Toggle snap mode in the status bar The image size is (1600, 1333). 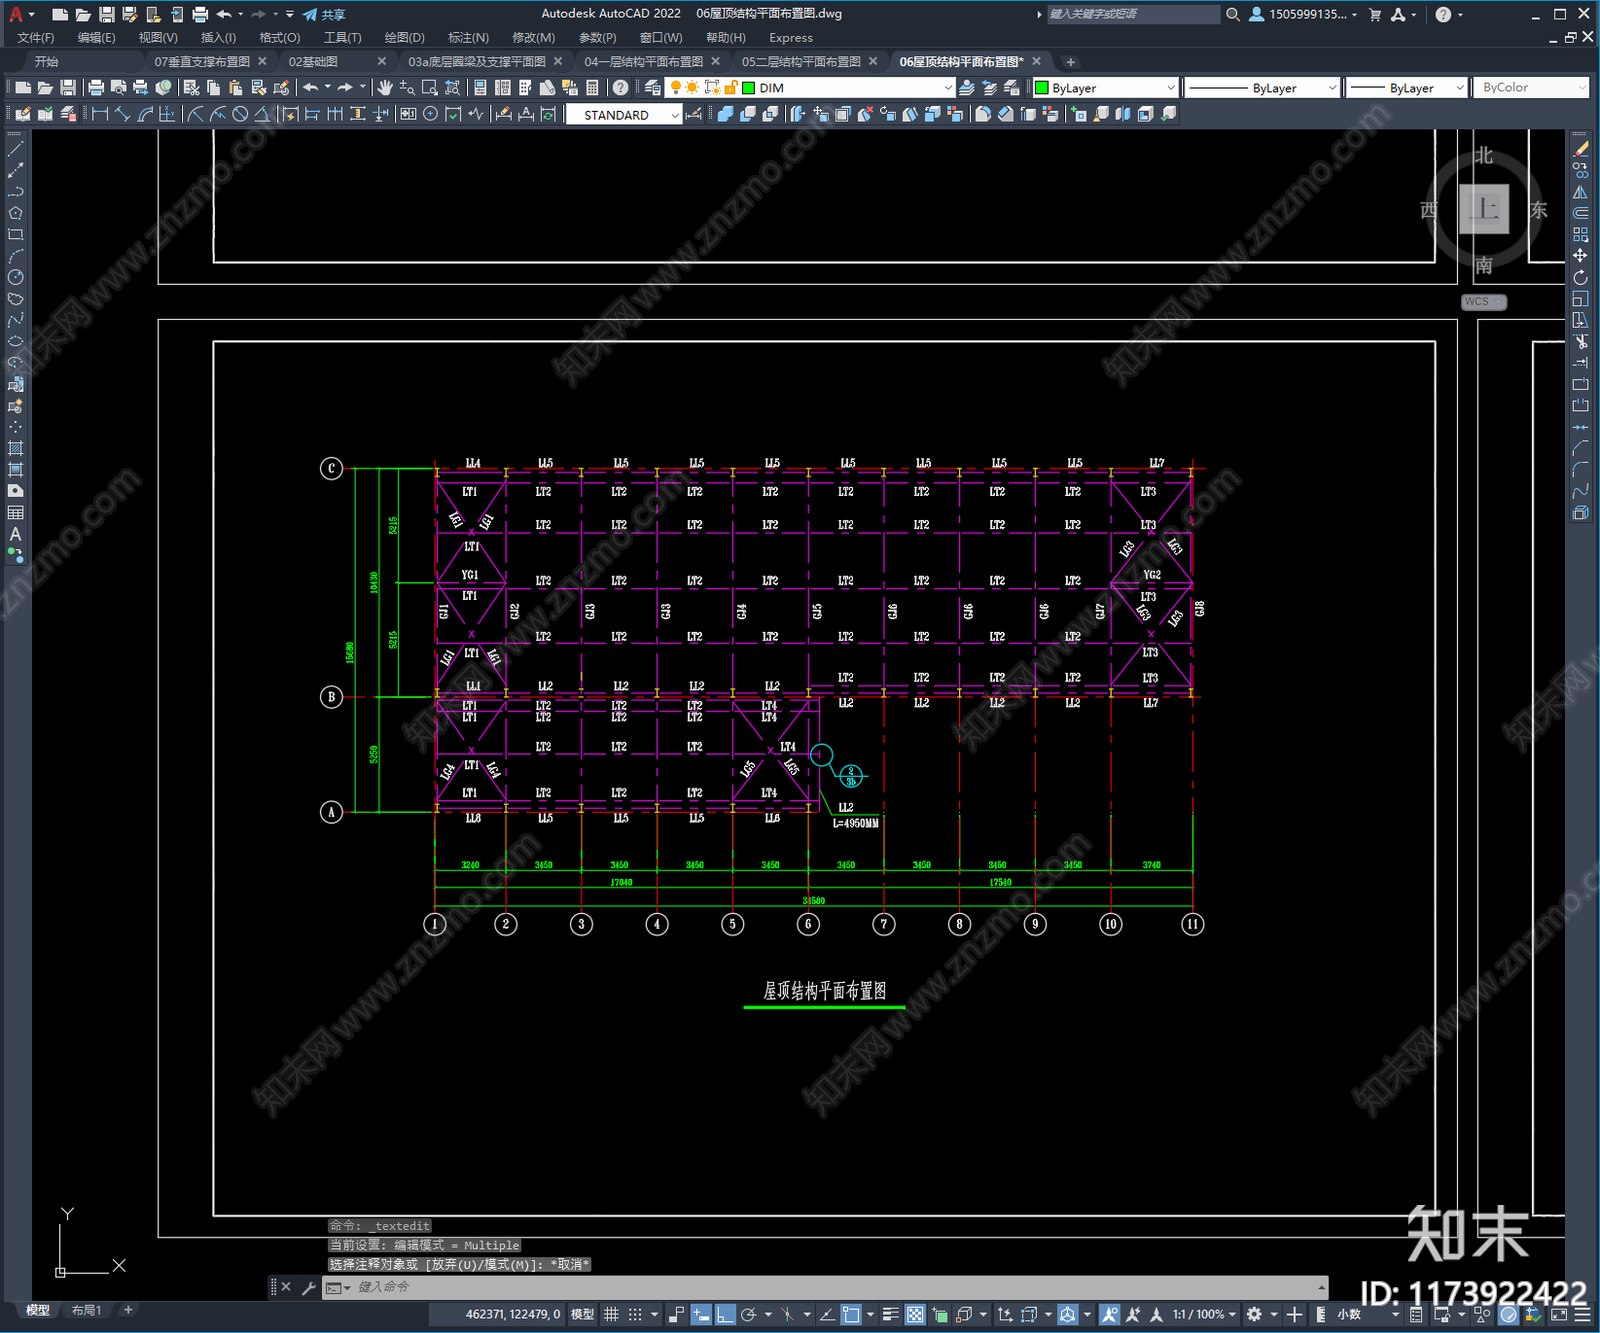634,1314
